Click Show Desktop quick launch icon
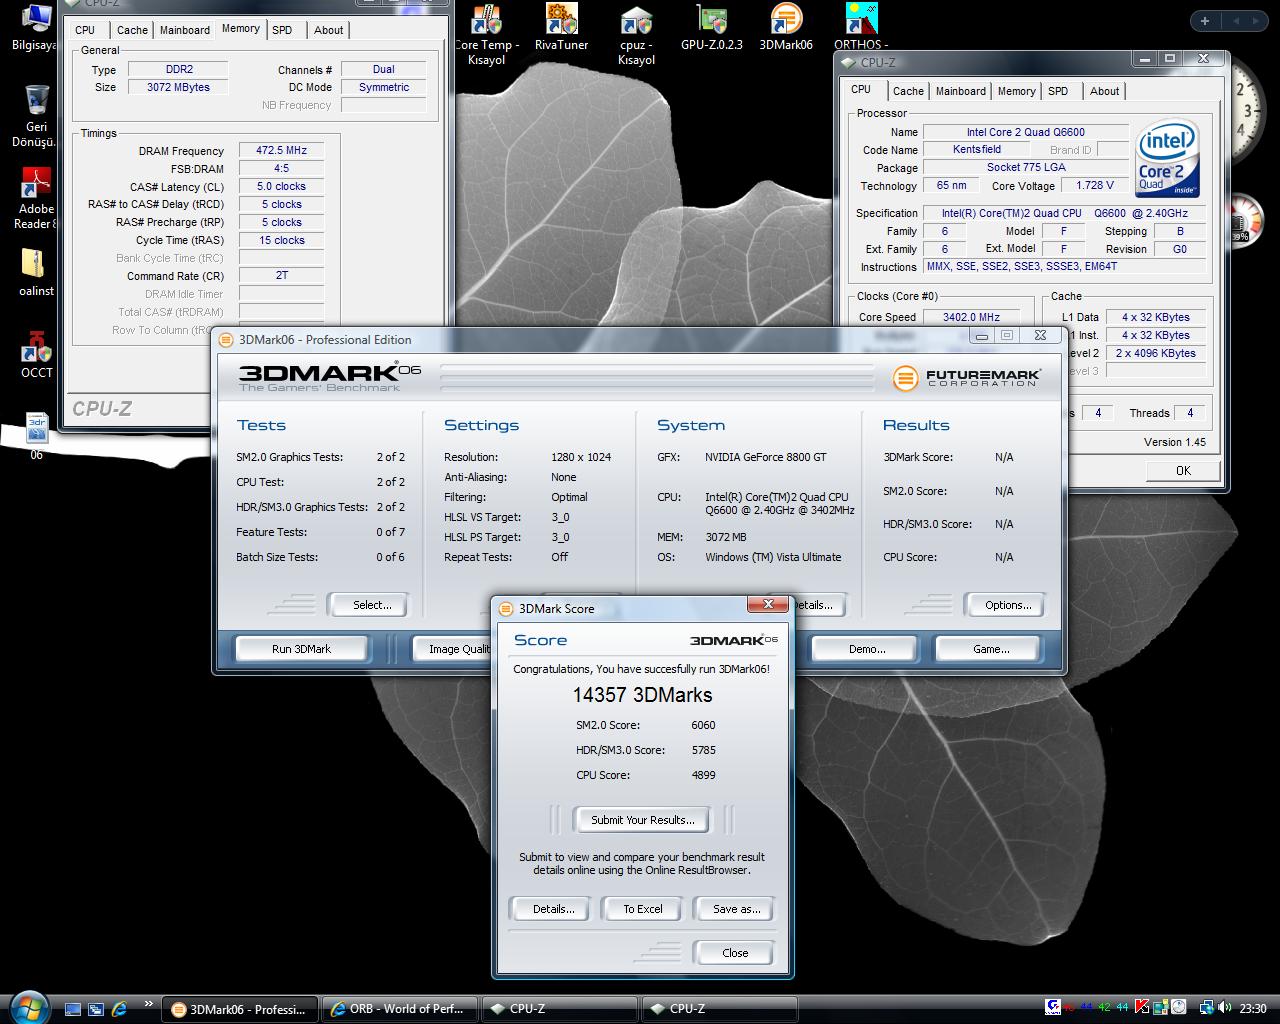The height and width of the screenshot is (1024, 1280). (72, 1009)
